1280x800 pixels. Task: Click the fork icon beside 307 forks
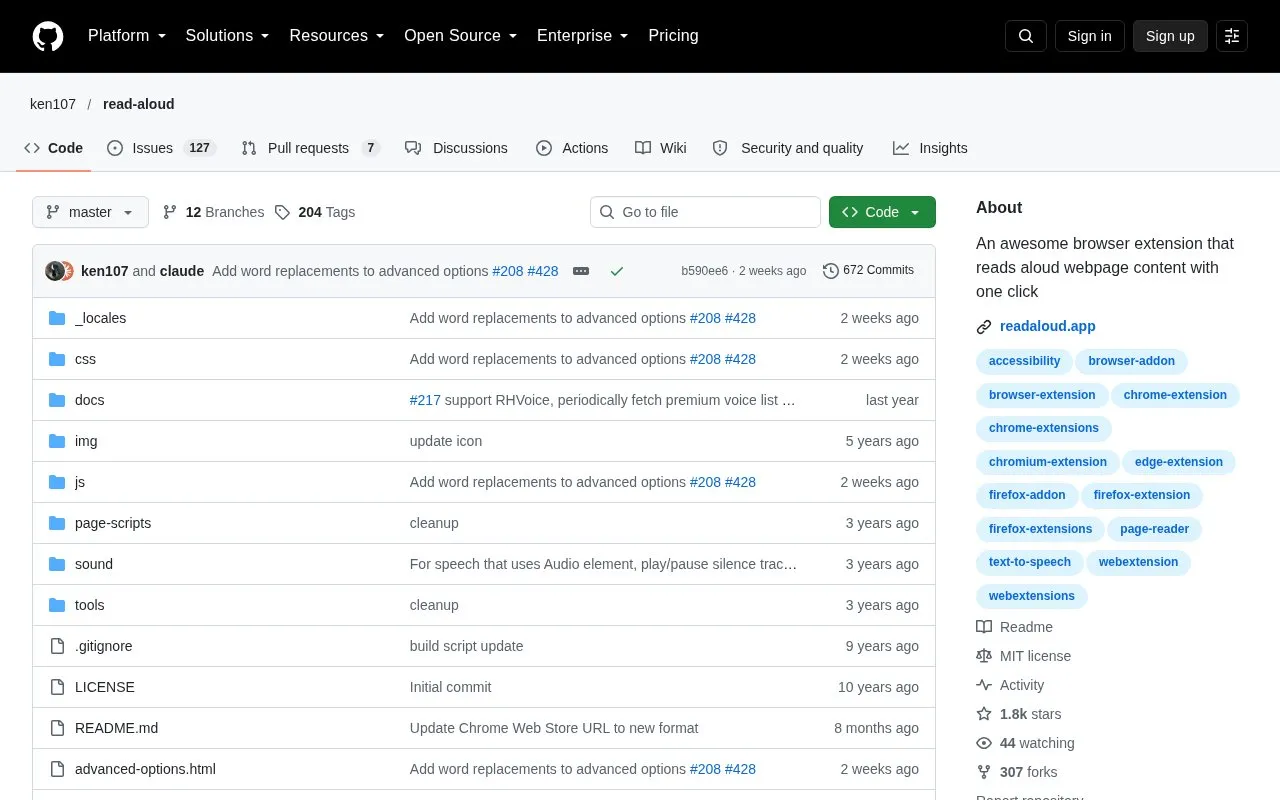984,772
